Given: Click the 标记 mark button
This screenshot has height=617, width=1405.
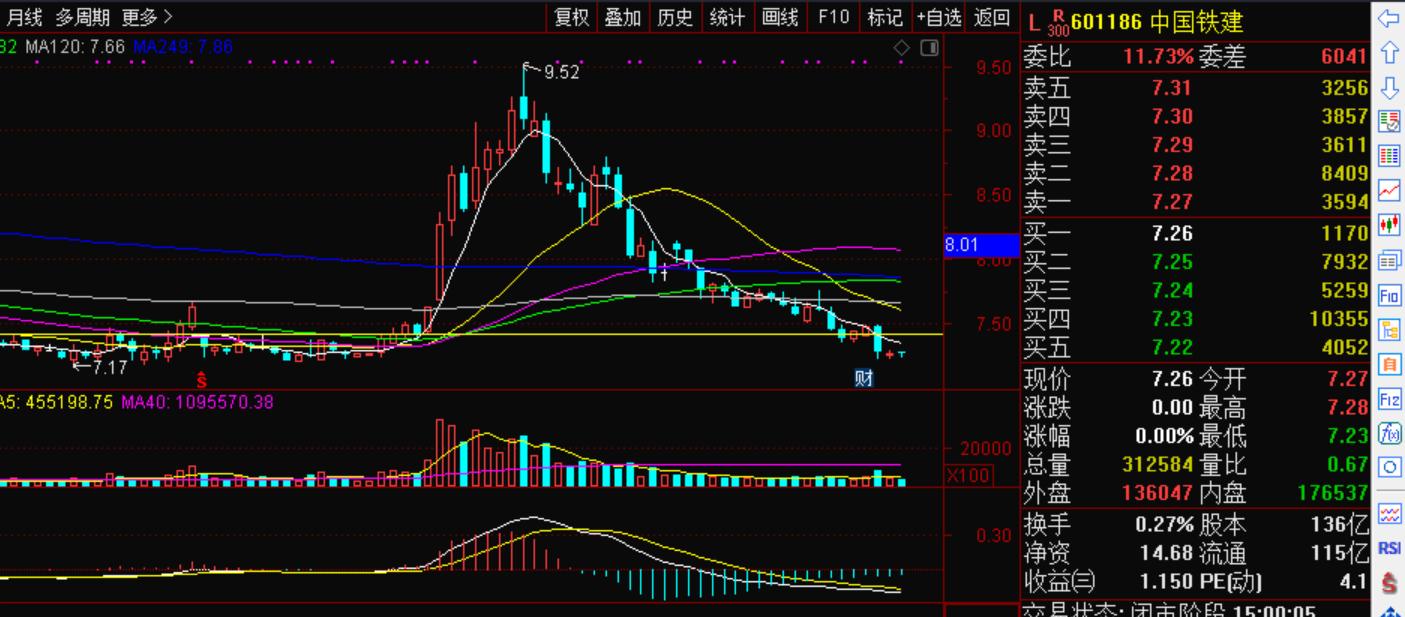Looking at the screenshot, I should point(884,17).
